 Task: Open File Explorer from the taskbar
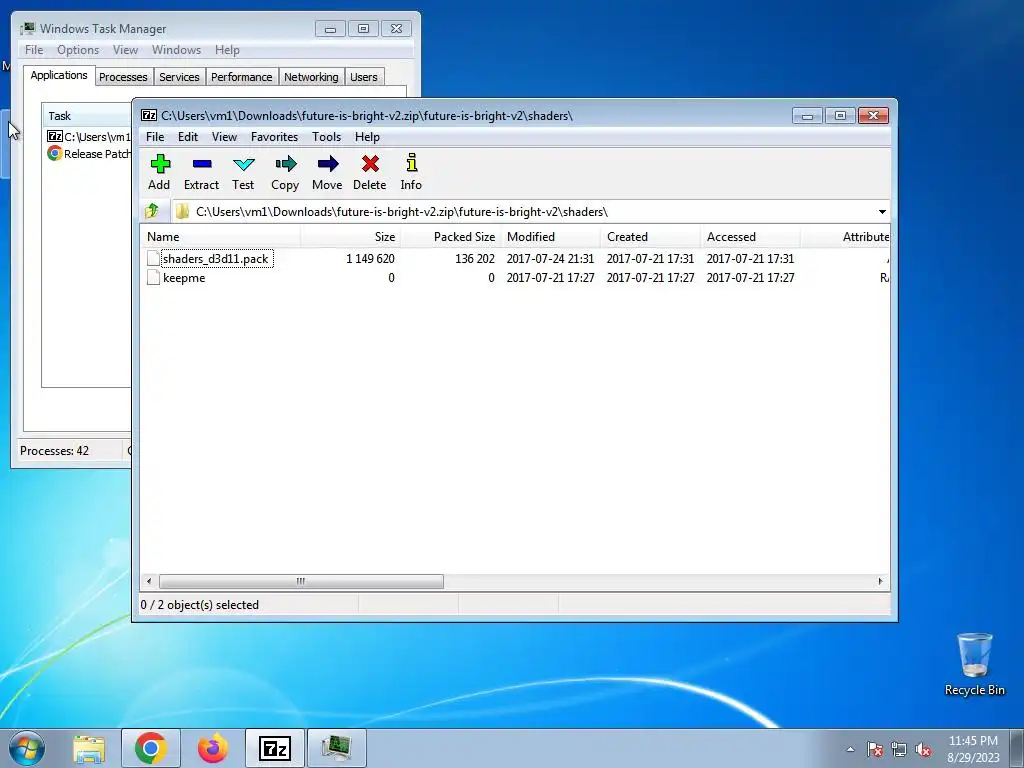[x=89, y=748]
